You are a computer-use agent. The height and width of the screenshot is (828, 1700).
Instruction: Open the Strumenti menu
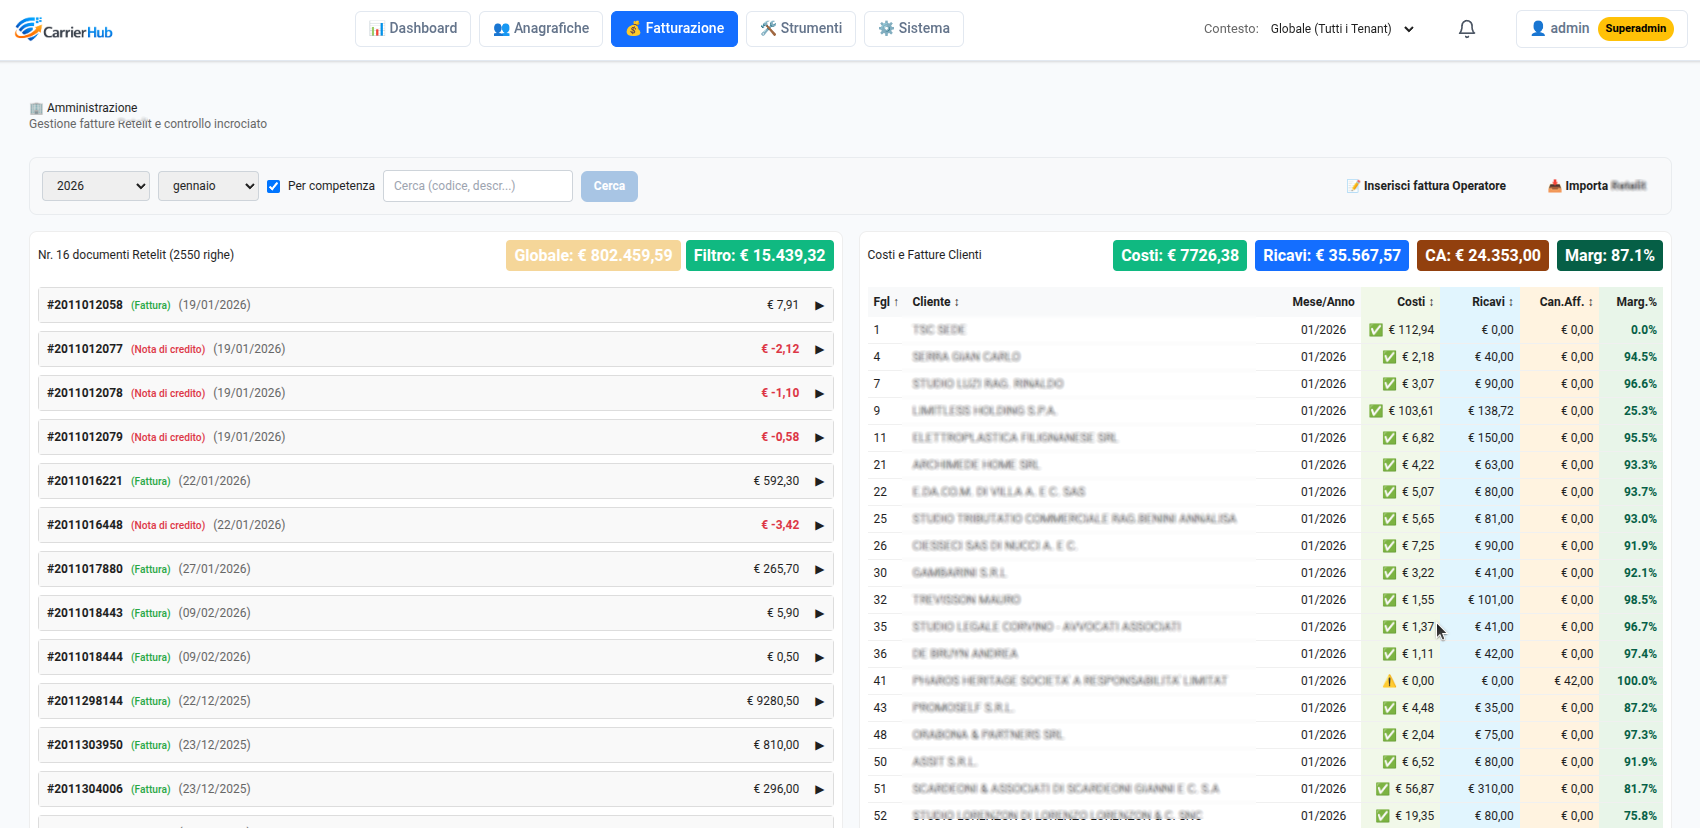(x=801, y=29)
